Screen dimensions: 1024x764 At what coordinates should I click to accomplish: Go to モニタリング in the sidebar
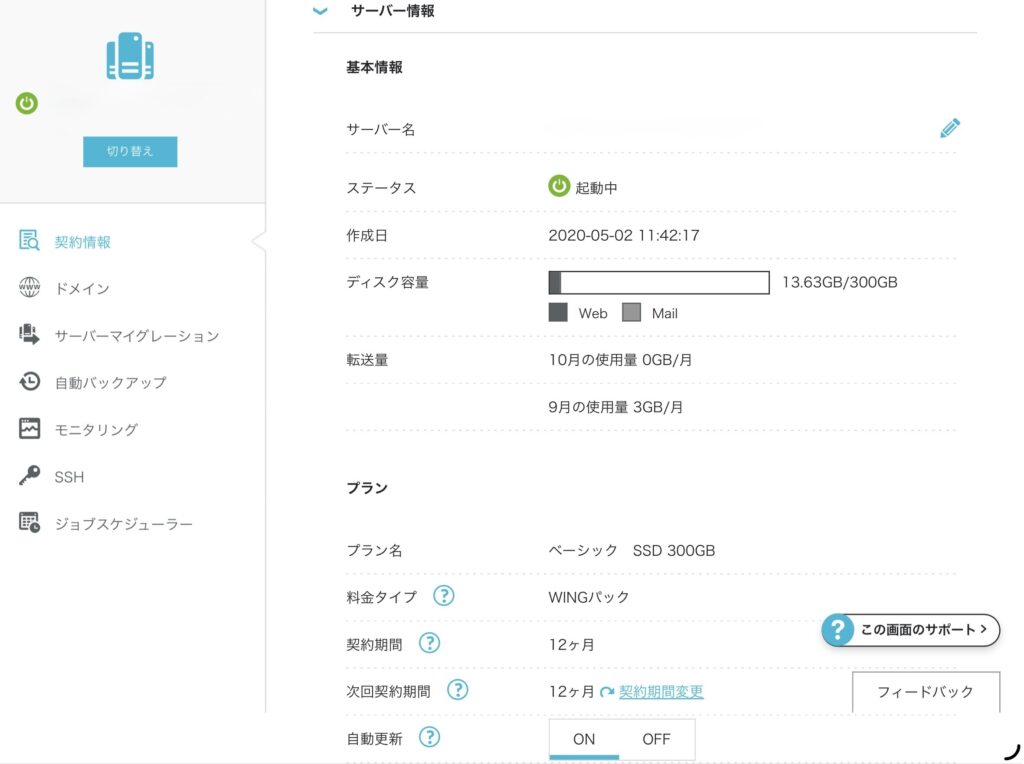[96, 430]
